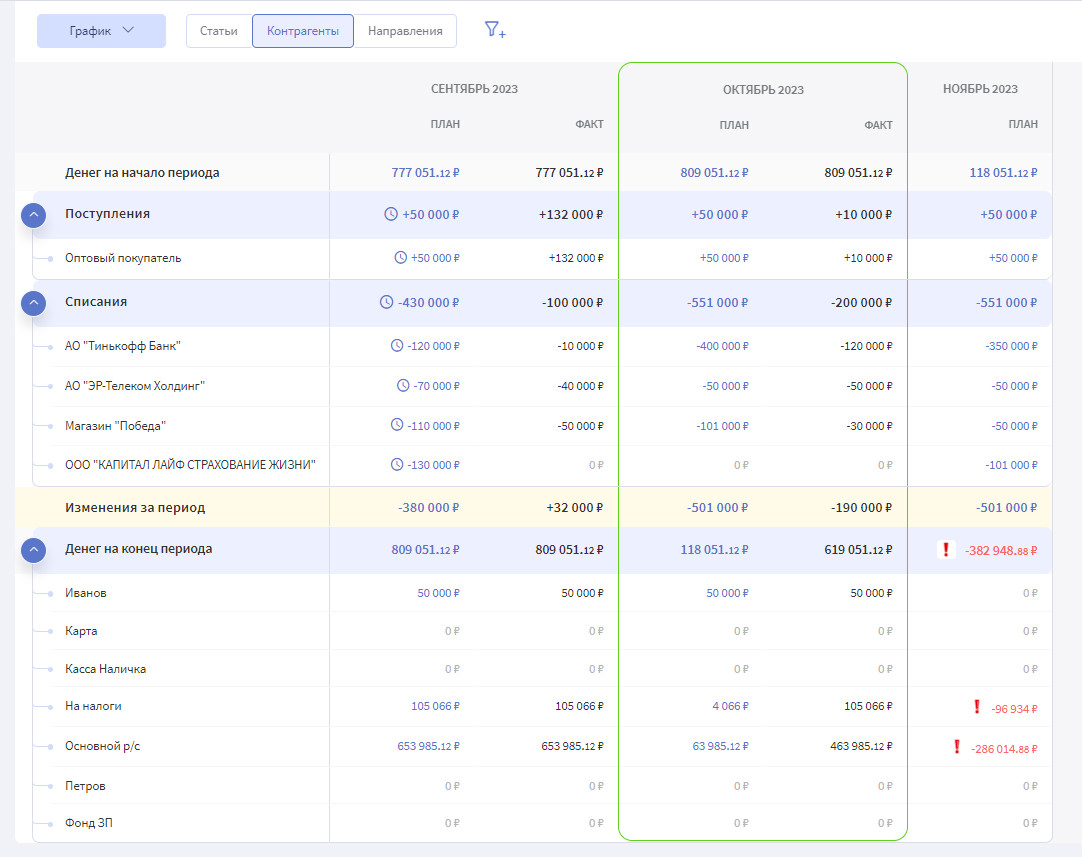Screen dimensions: 1082x857
Task: Click clock icon in September Поступления plan
Action: point(391,214)
